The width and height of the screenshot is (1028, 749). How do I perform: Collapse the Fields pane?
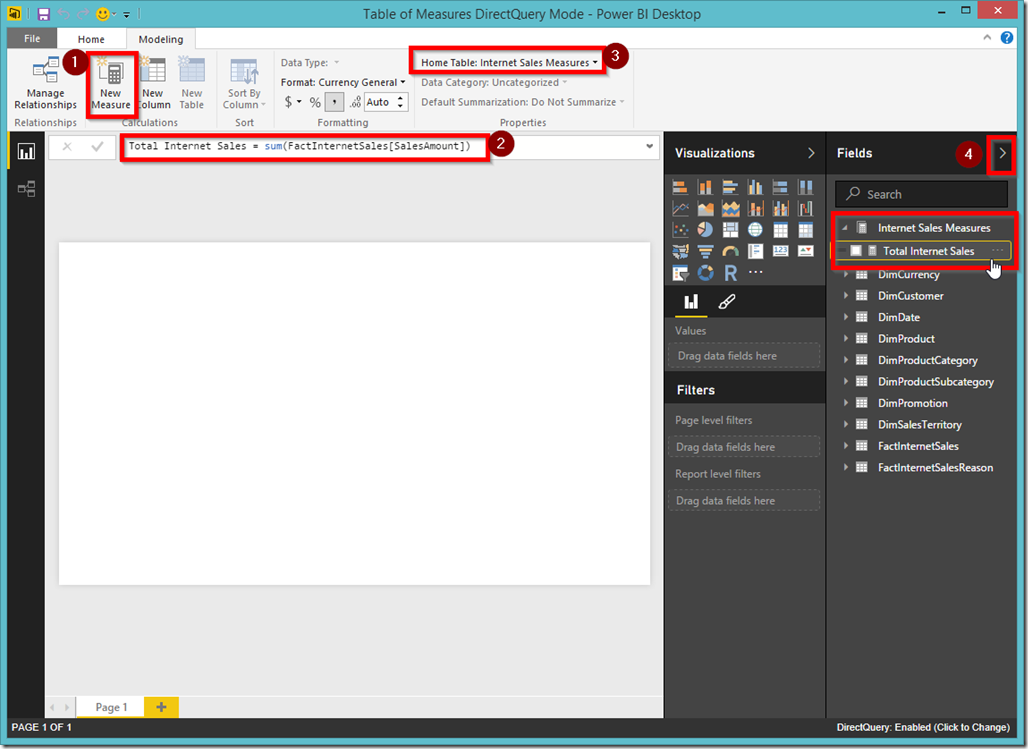(1002, 153)
